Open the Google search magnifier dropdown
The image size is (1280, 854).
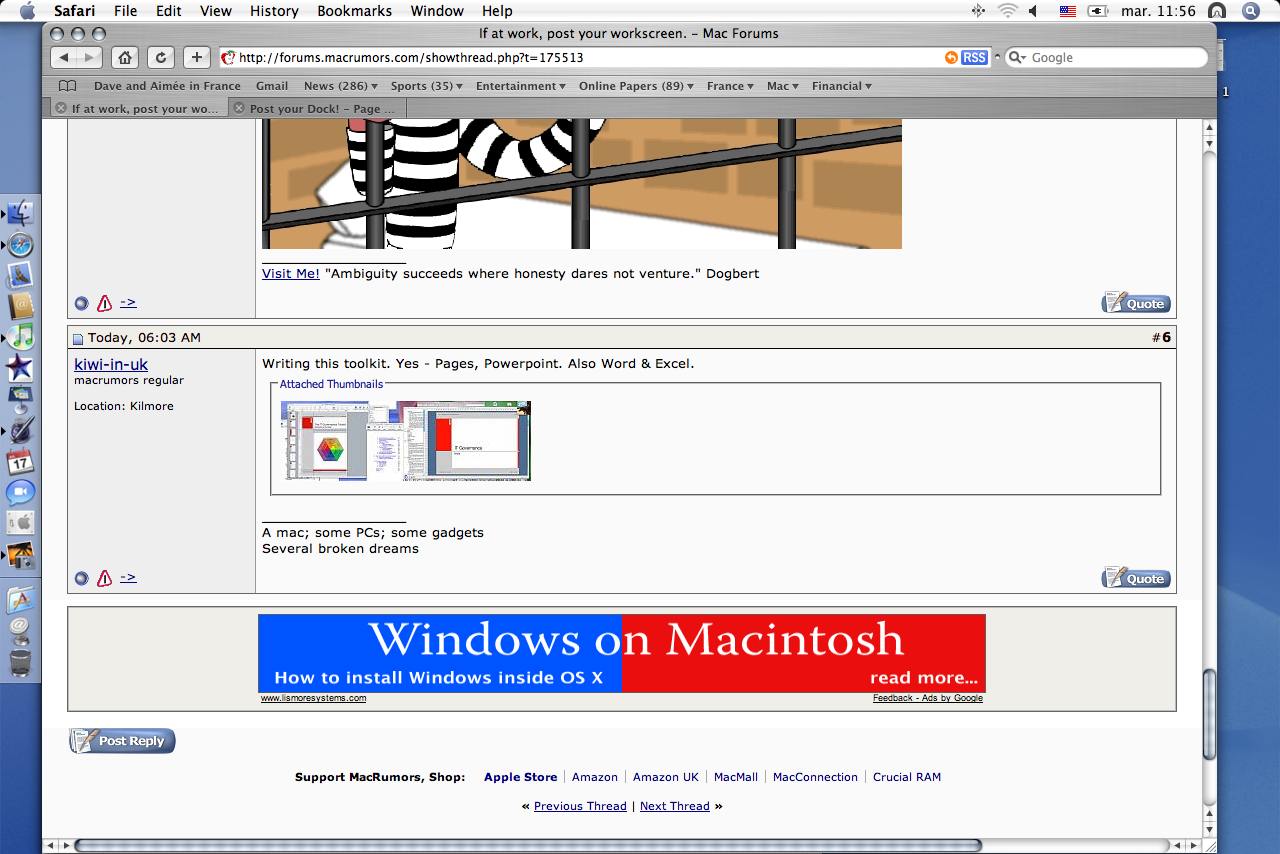pos(1017,58)
